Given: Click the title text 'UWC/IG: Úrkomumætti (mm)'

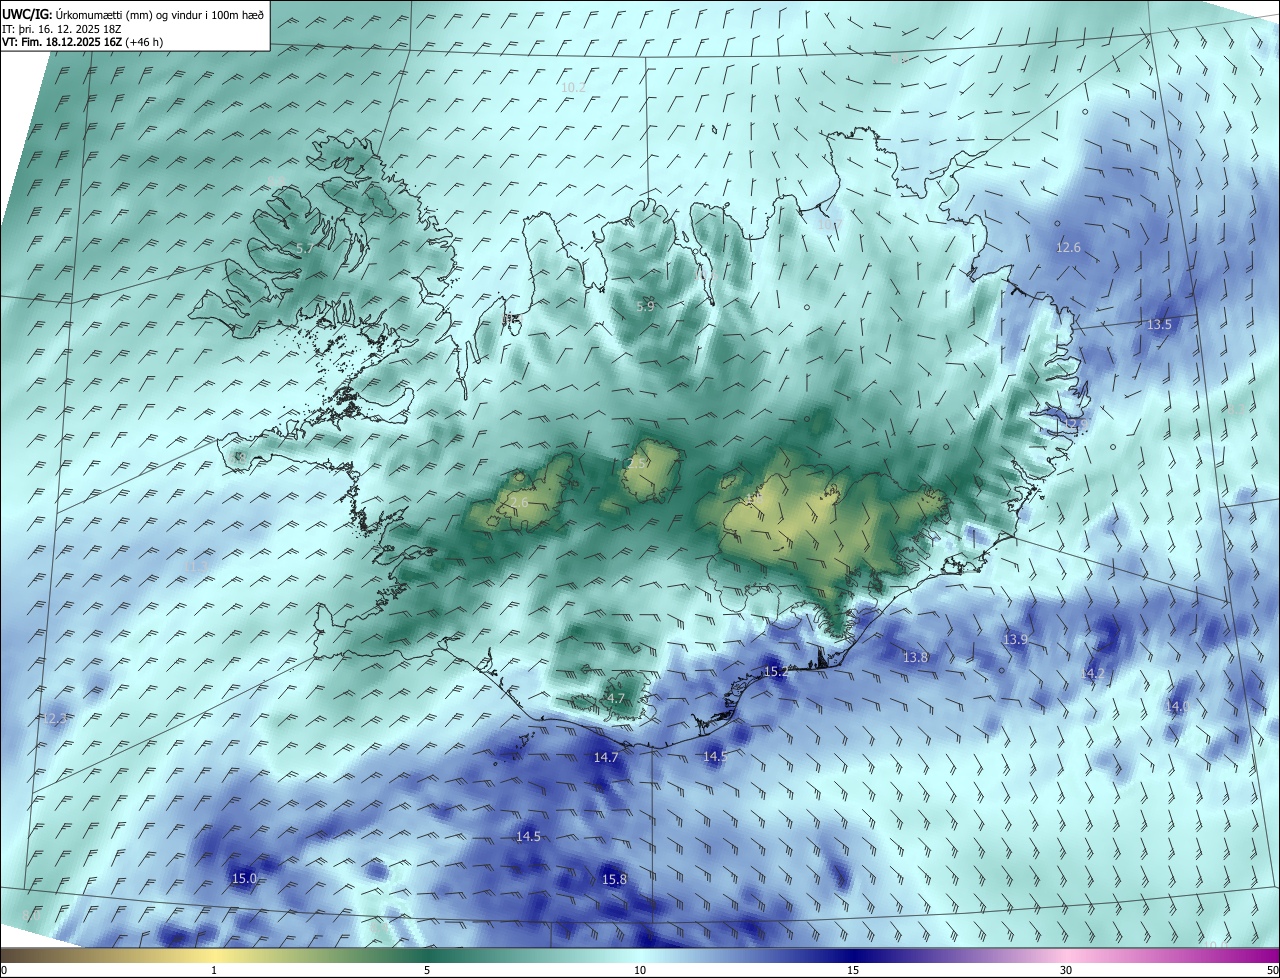Looking at the screenshot, I should click(x=78, y=13).
